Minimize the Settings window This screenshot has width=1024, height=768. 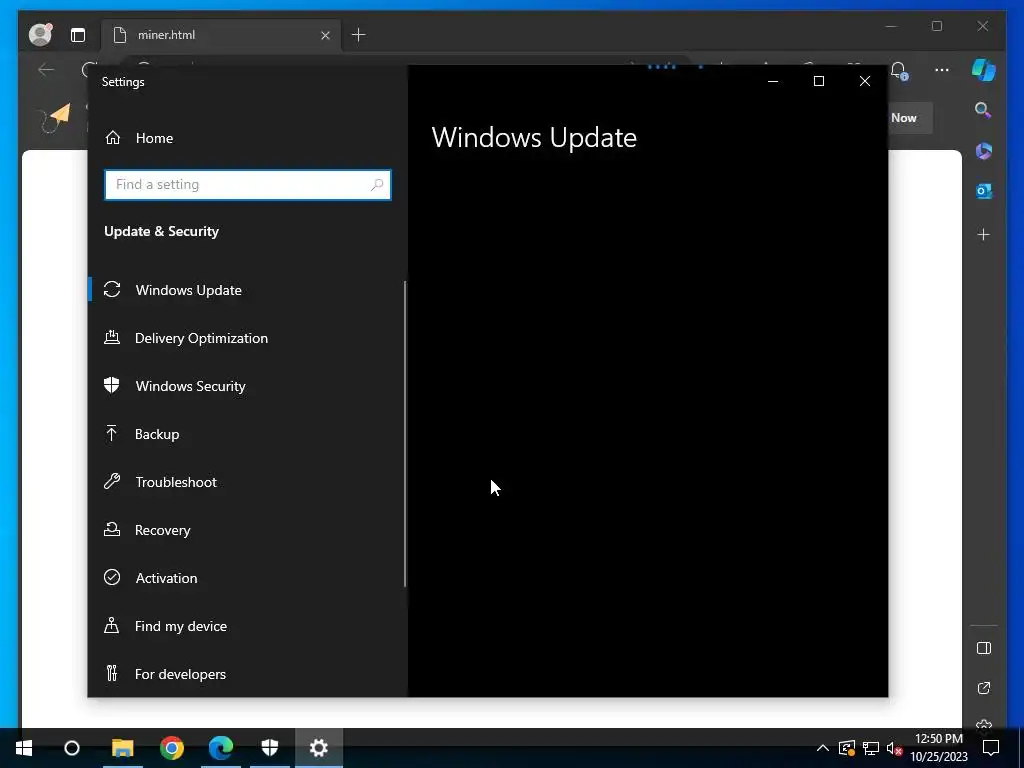coord(773,81)
